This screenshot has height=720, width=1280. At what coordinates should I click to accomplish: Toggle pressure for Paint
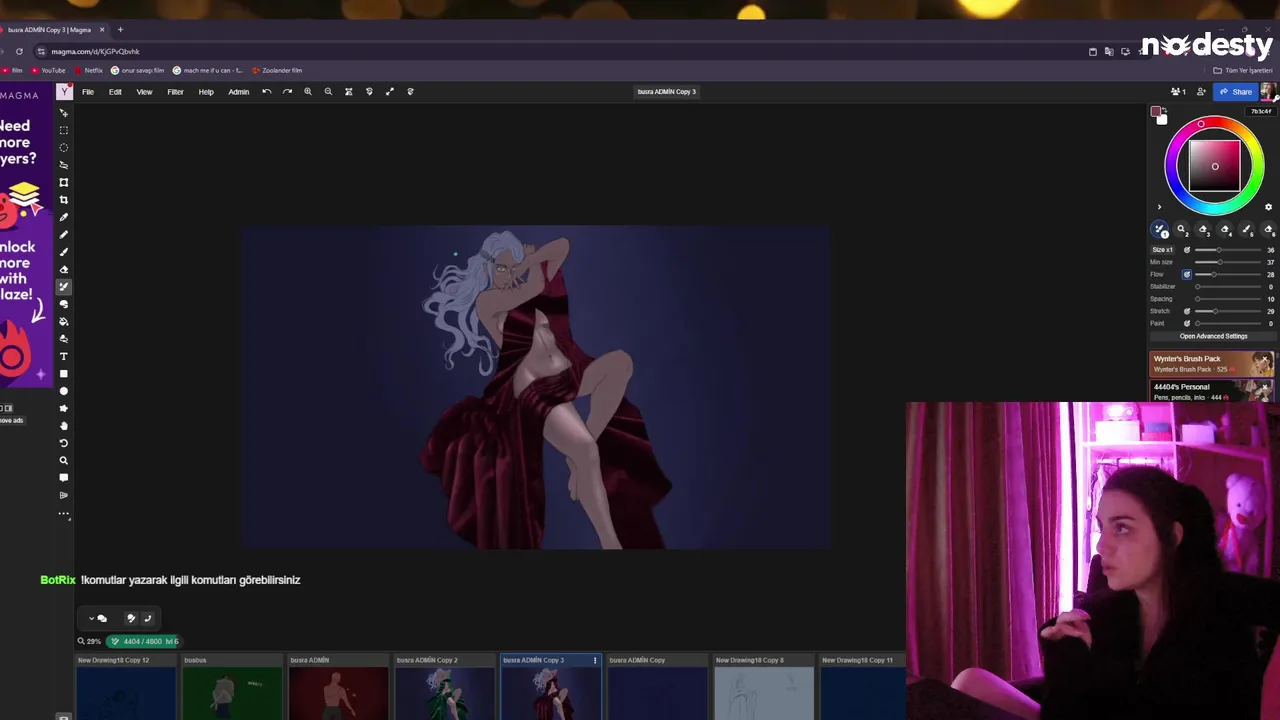(x=1187, y=323)
